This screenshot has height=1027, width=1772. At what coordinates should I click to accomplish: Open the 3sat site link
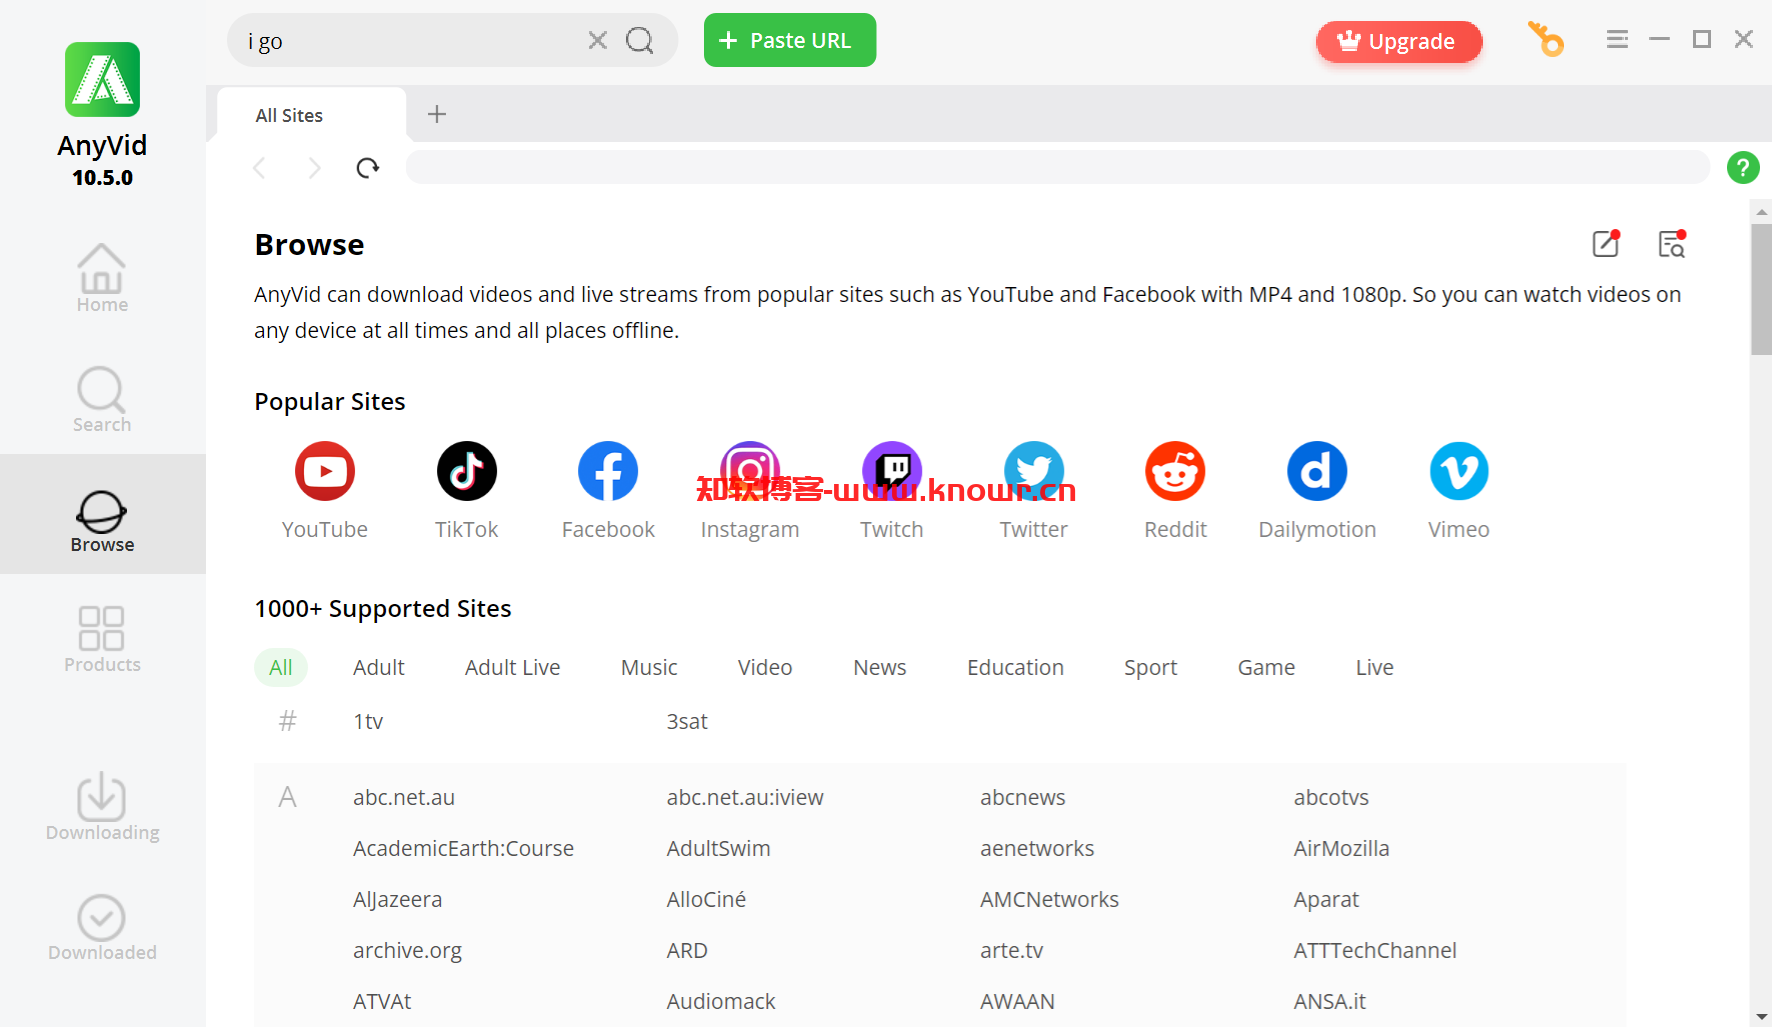tap(687, 721)
